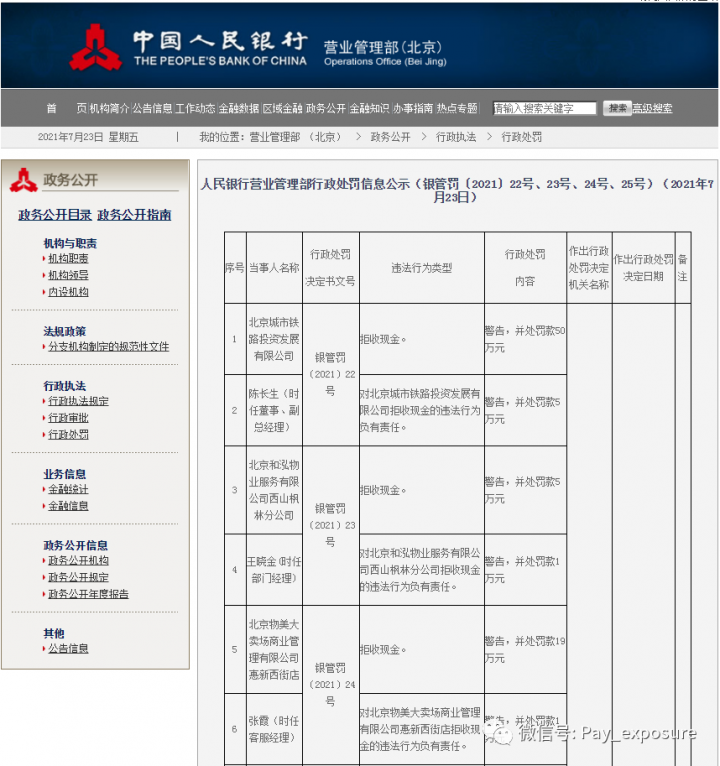The width and height of the screenshot is (720, 766).
Task: Open 金融知识 navigation item
Action: pos(369,108)
